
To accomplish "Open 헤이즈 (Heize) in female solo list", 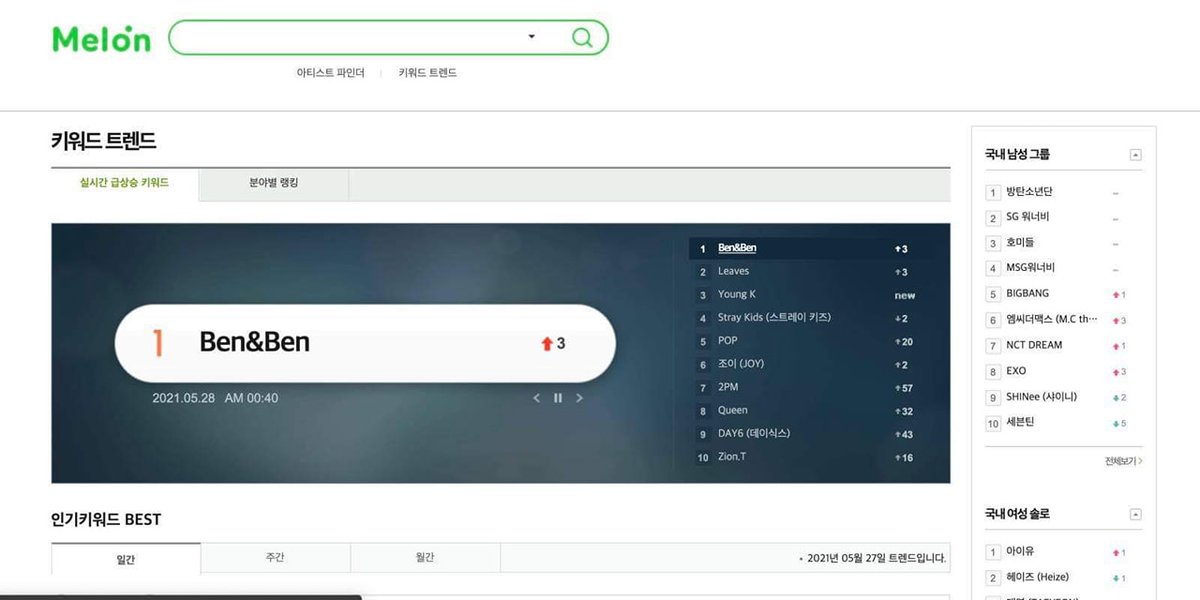I will click(1038, 577).
